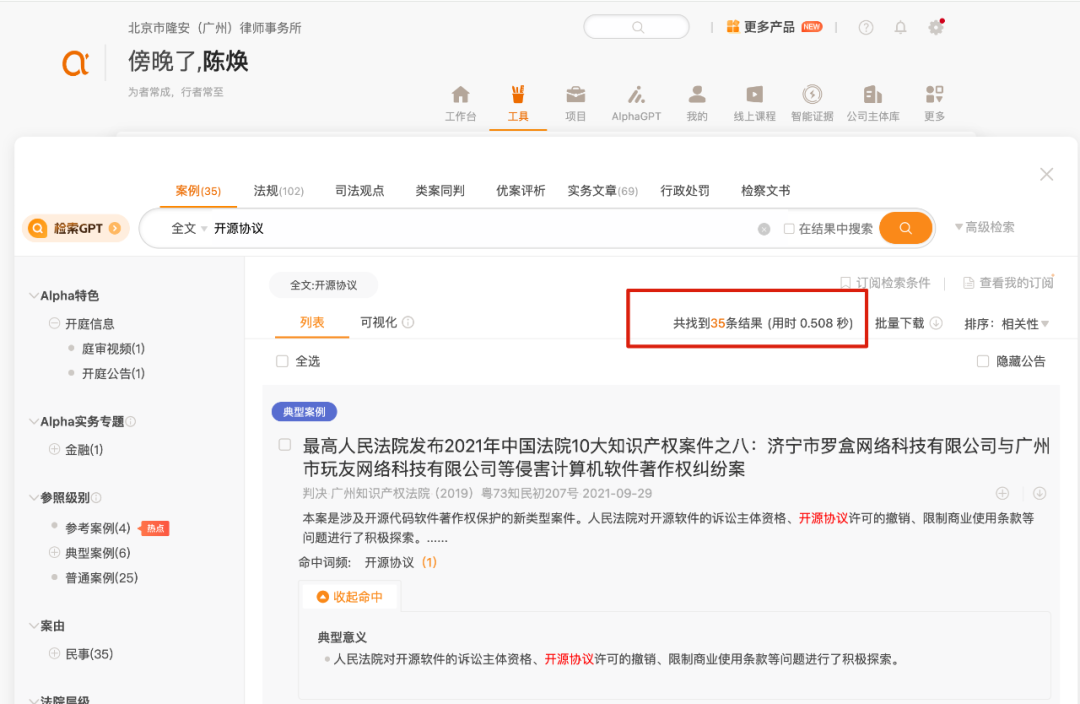Click info icon next to 参照级别
Screen dimensions: 1080x704
point(96,497)
